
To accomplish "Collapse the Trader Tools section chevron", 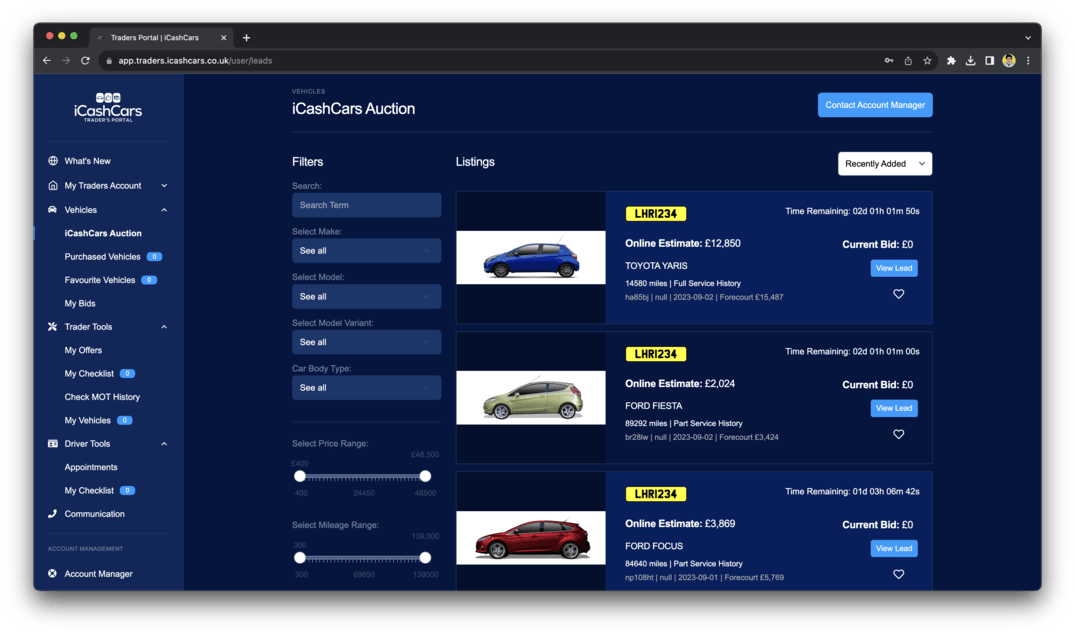I will [165, 327].
